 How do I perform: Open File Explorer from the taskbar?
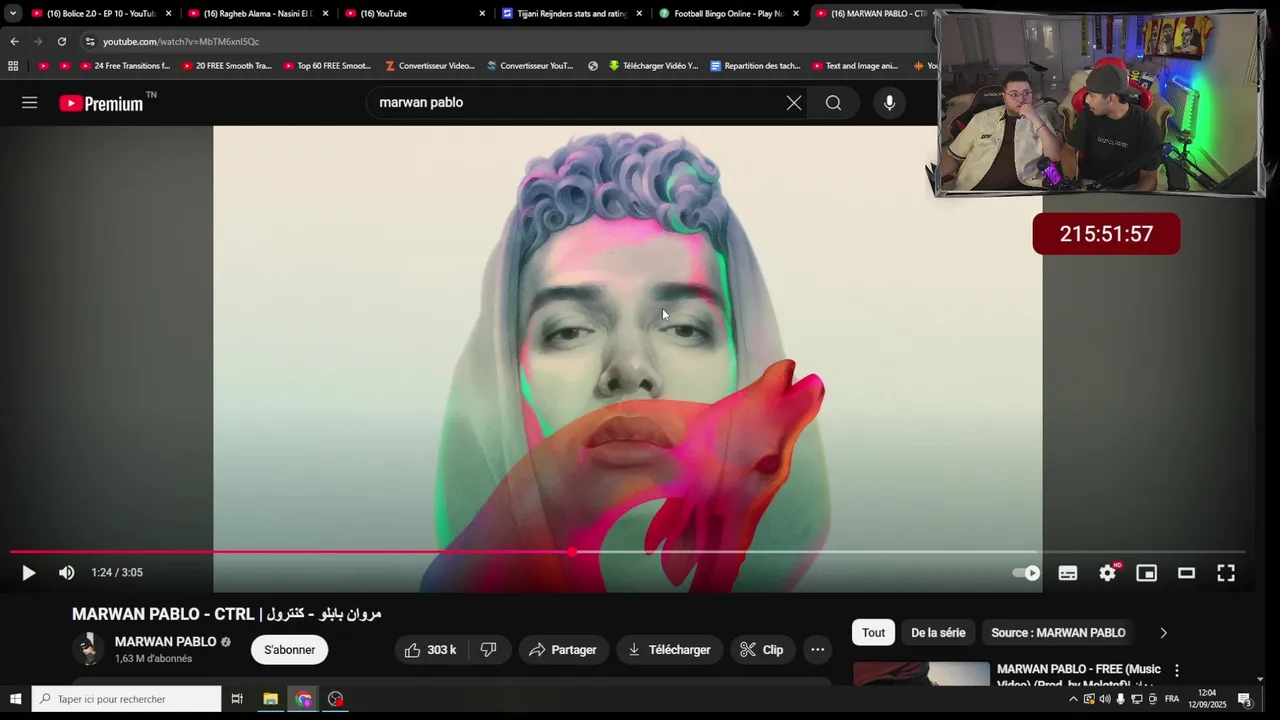pyautogui.click(x=270, y=699)
